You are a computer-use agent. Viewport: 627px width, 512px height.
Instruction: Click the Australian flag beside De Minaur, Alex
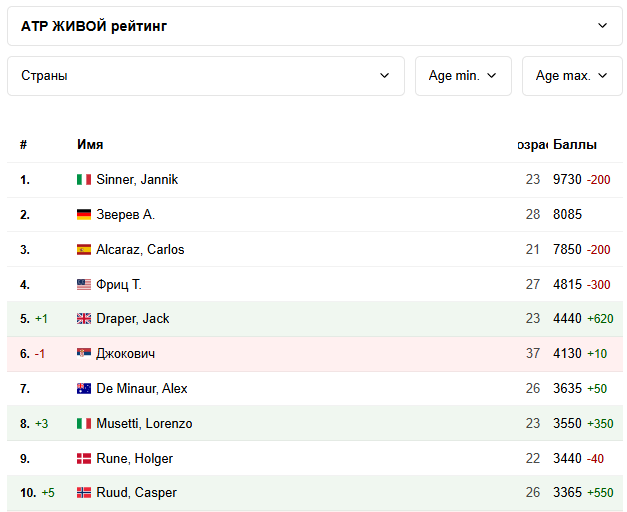84,389
